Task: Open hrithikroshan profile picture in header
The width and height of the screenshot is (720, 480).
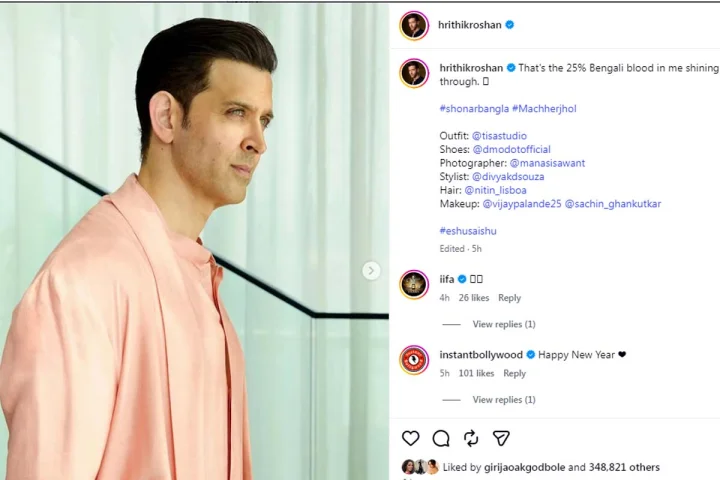Action: click(x=414, y=25)
